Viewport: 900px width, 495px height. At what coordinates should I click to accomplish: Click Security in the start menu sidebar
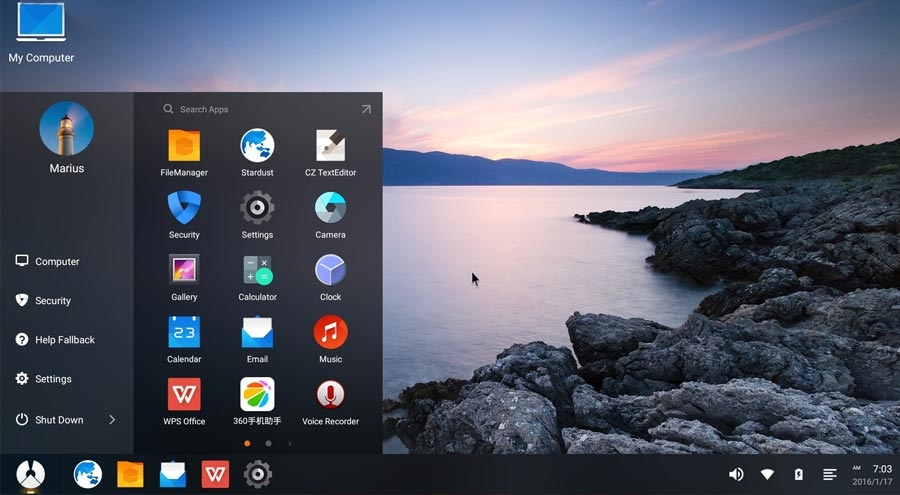tap(53, 300)
